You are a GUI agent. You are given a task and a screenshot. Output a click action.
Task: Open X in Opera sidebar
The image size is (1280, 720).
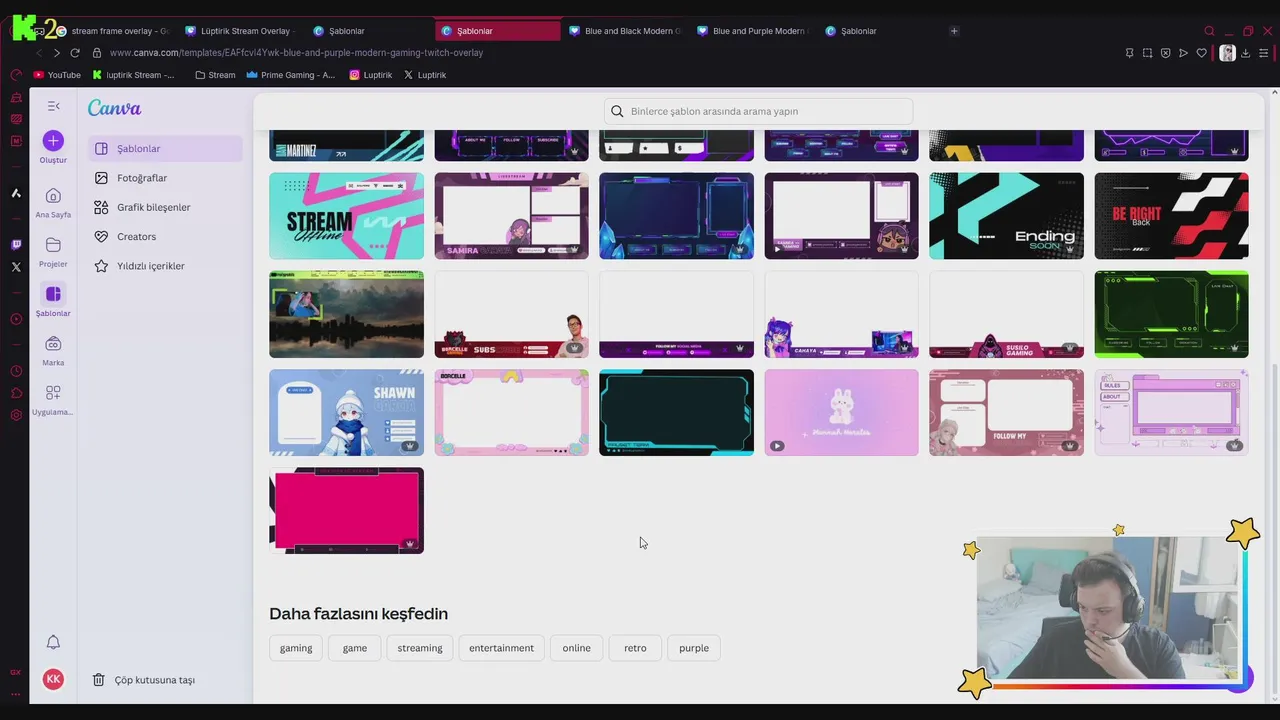(16, 267)
